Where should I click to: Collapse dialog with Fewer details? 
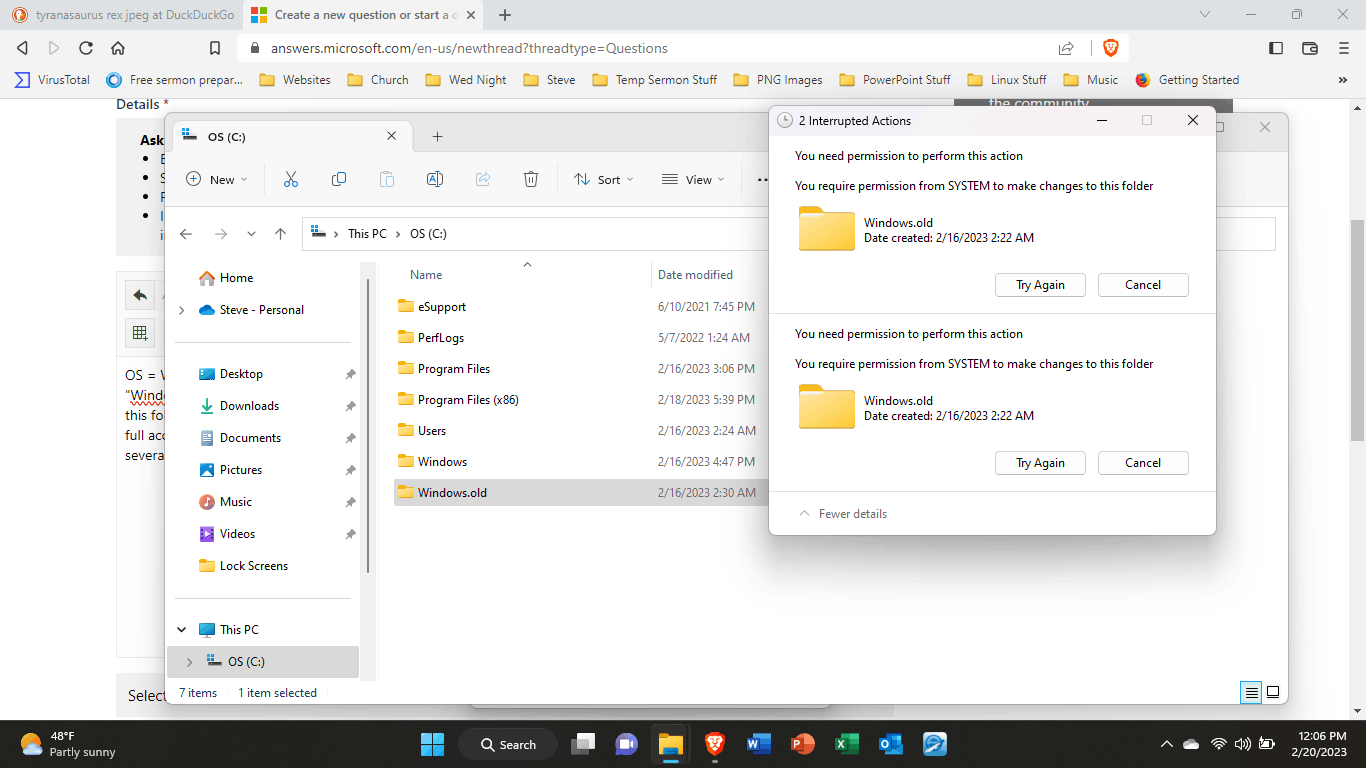click(x=842, y=514)
